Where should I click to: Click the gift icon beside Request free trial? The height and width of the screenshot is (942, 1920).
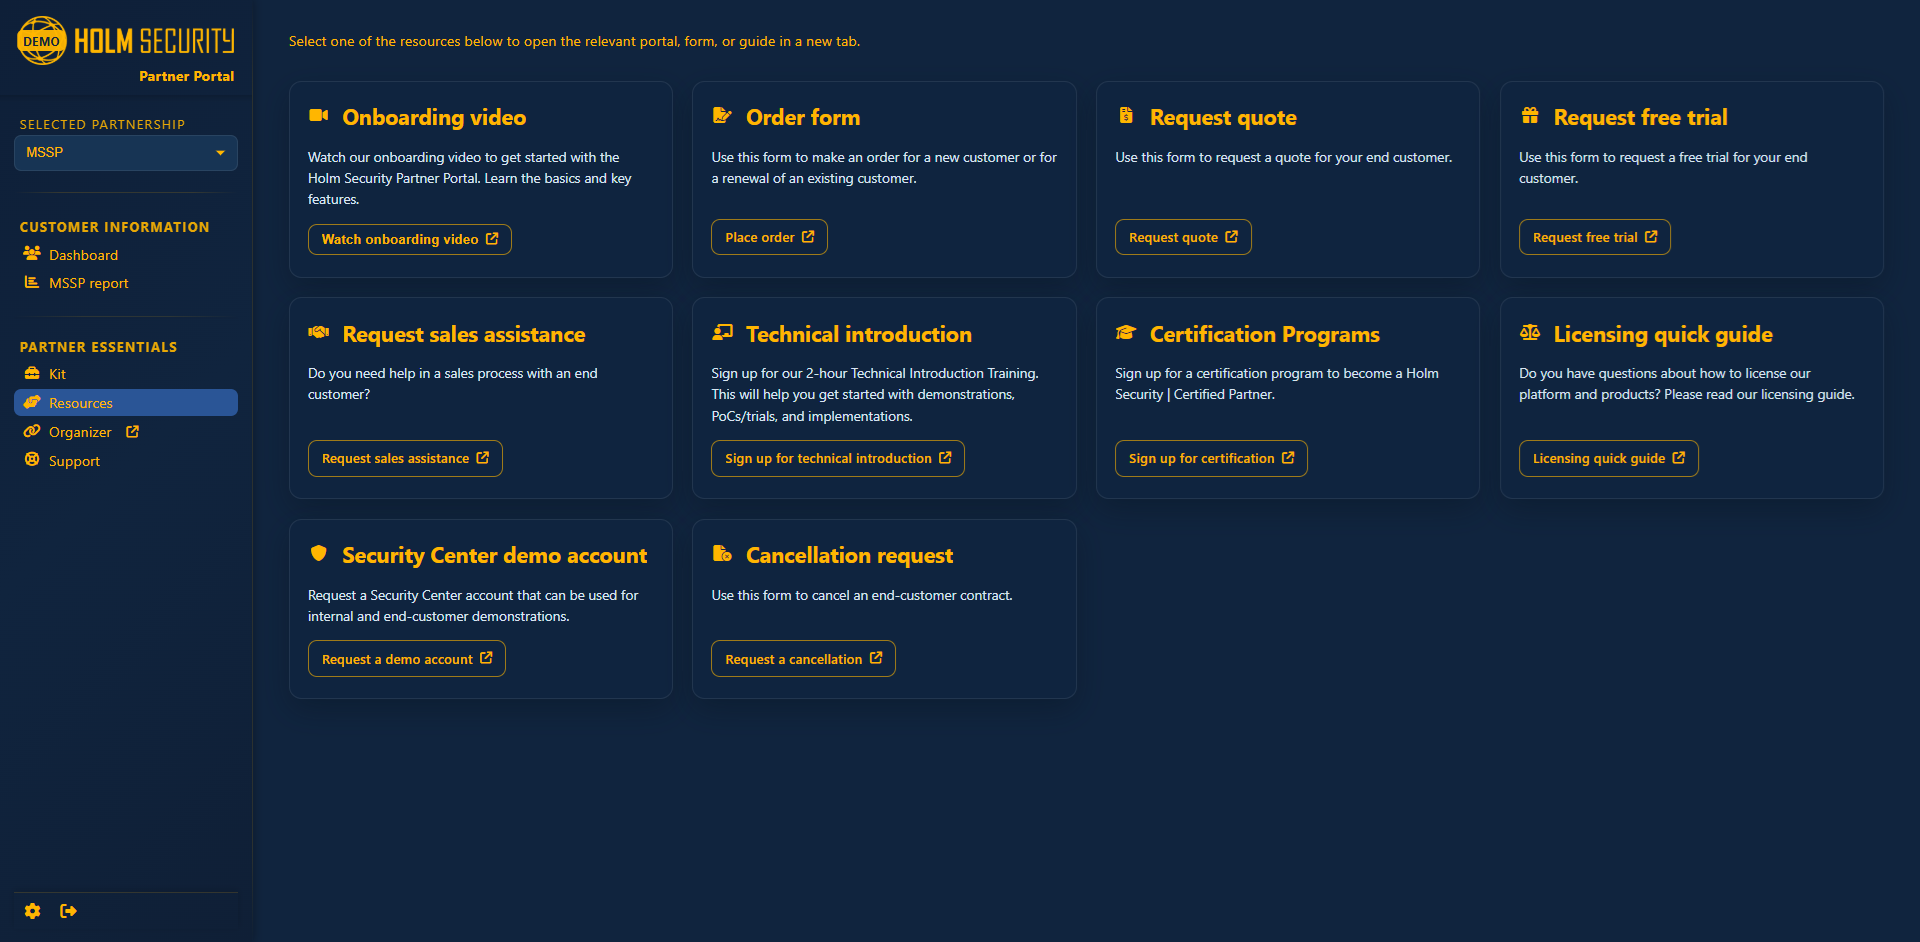pyautogui.click(x=1530, y=116)
